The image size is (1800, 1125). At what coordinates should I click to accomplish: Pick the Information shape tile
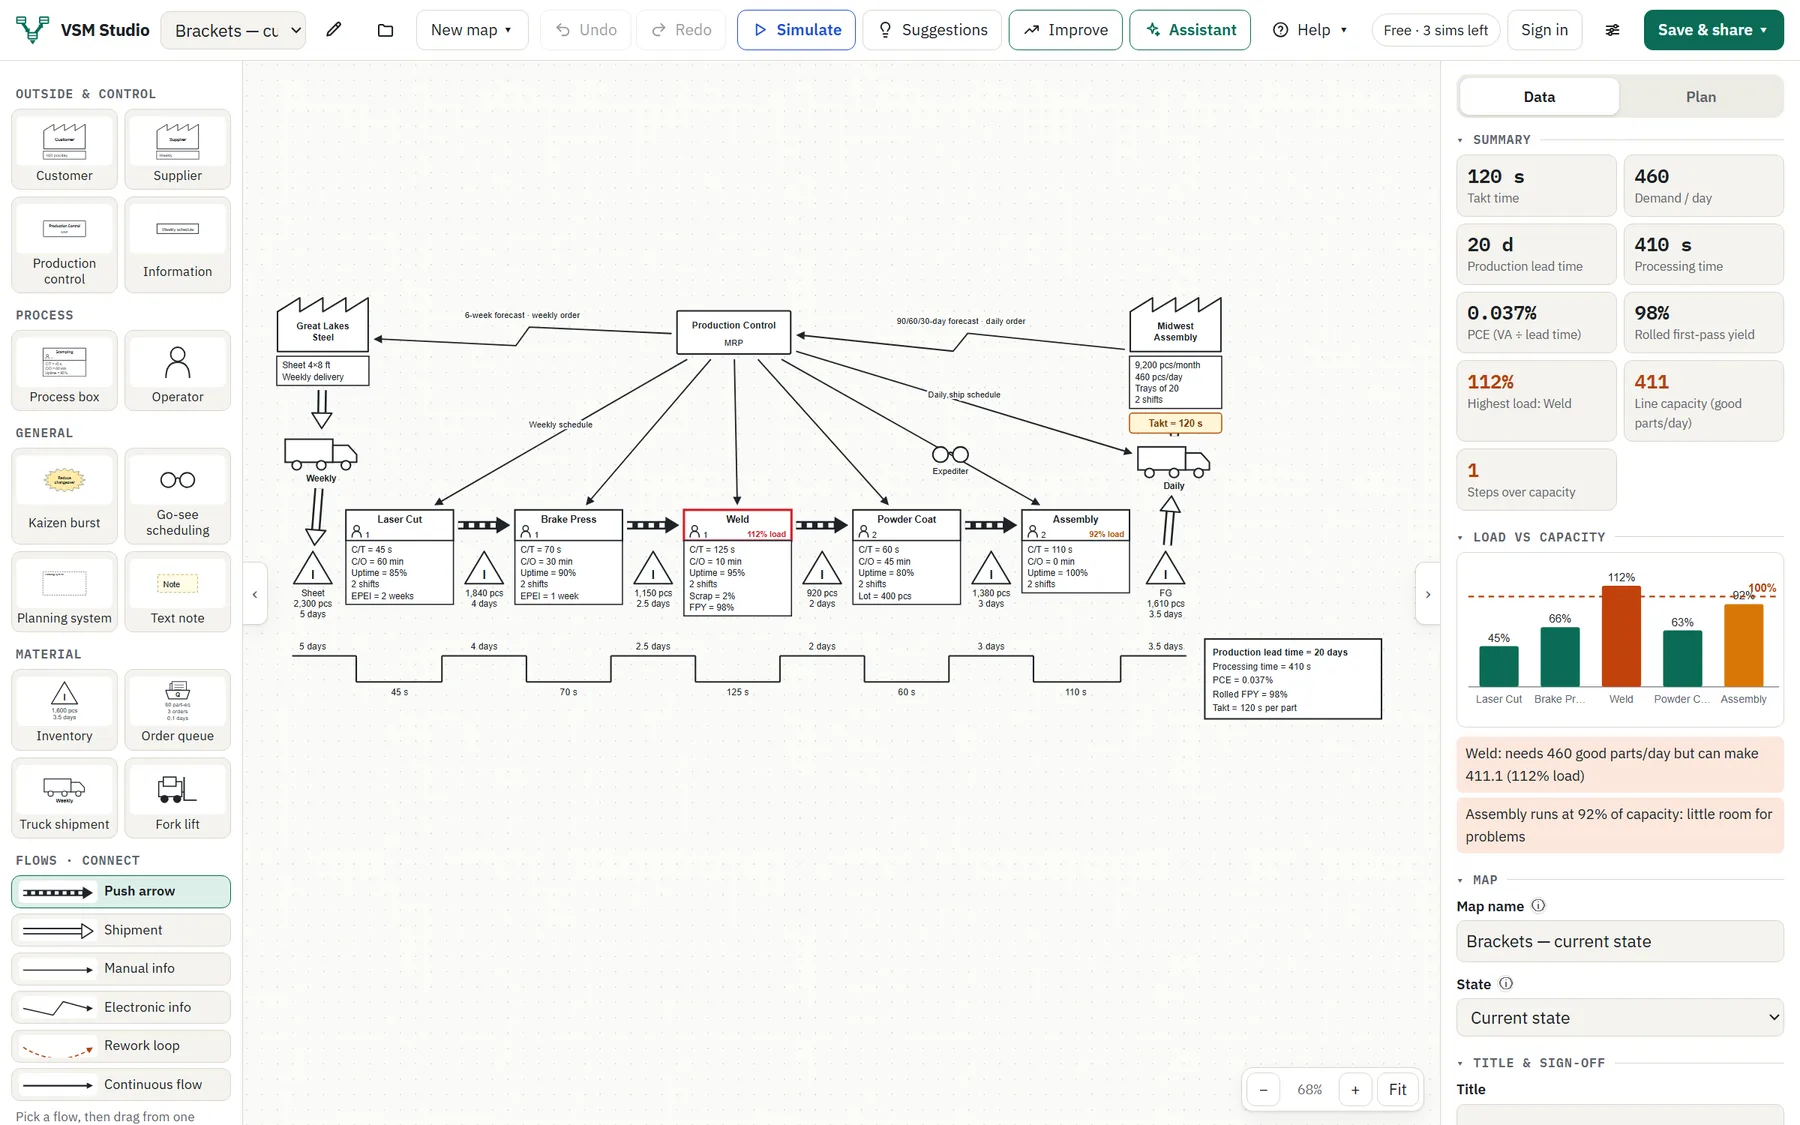(177, 244)
